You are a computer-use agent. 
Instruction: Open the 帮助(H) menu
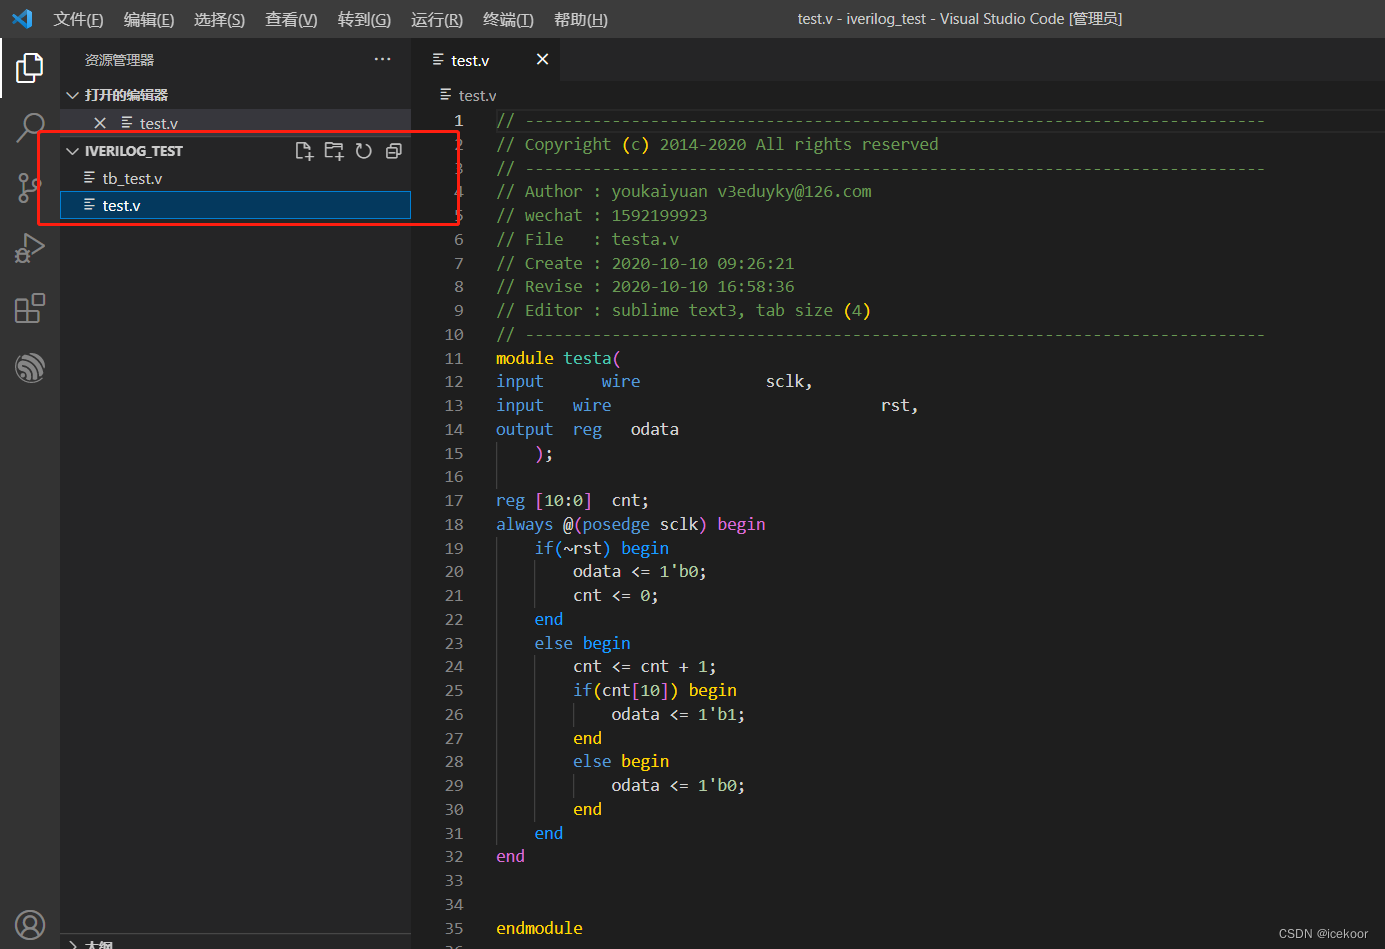[580, 19]
